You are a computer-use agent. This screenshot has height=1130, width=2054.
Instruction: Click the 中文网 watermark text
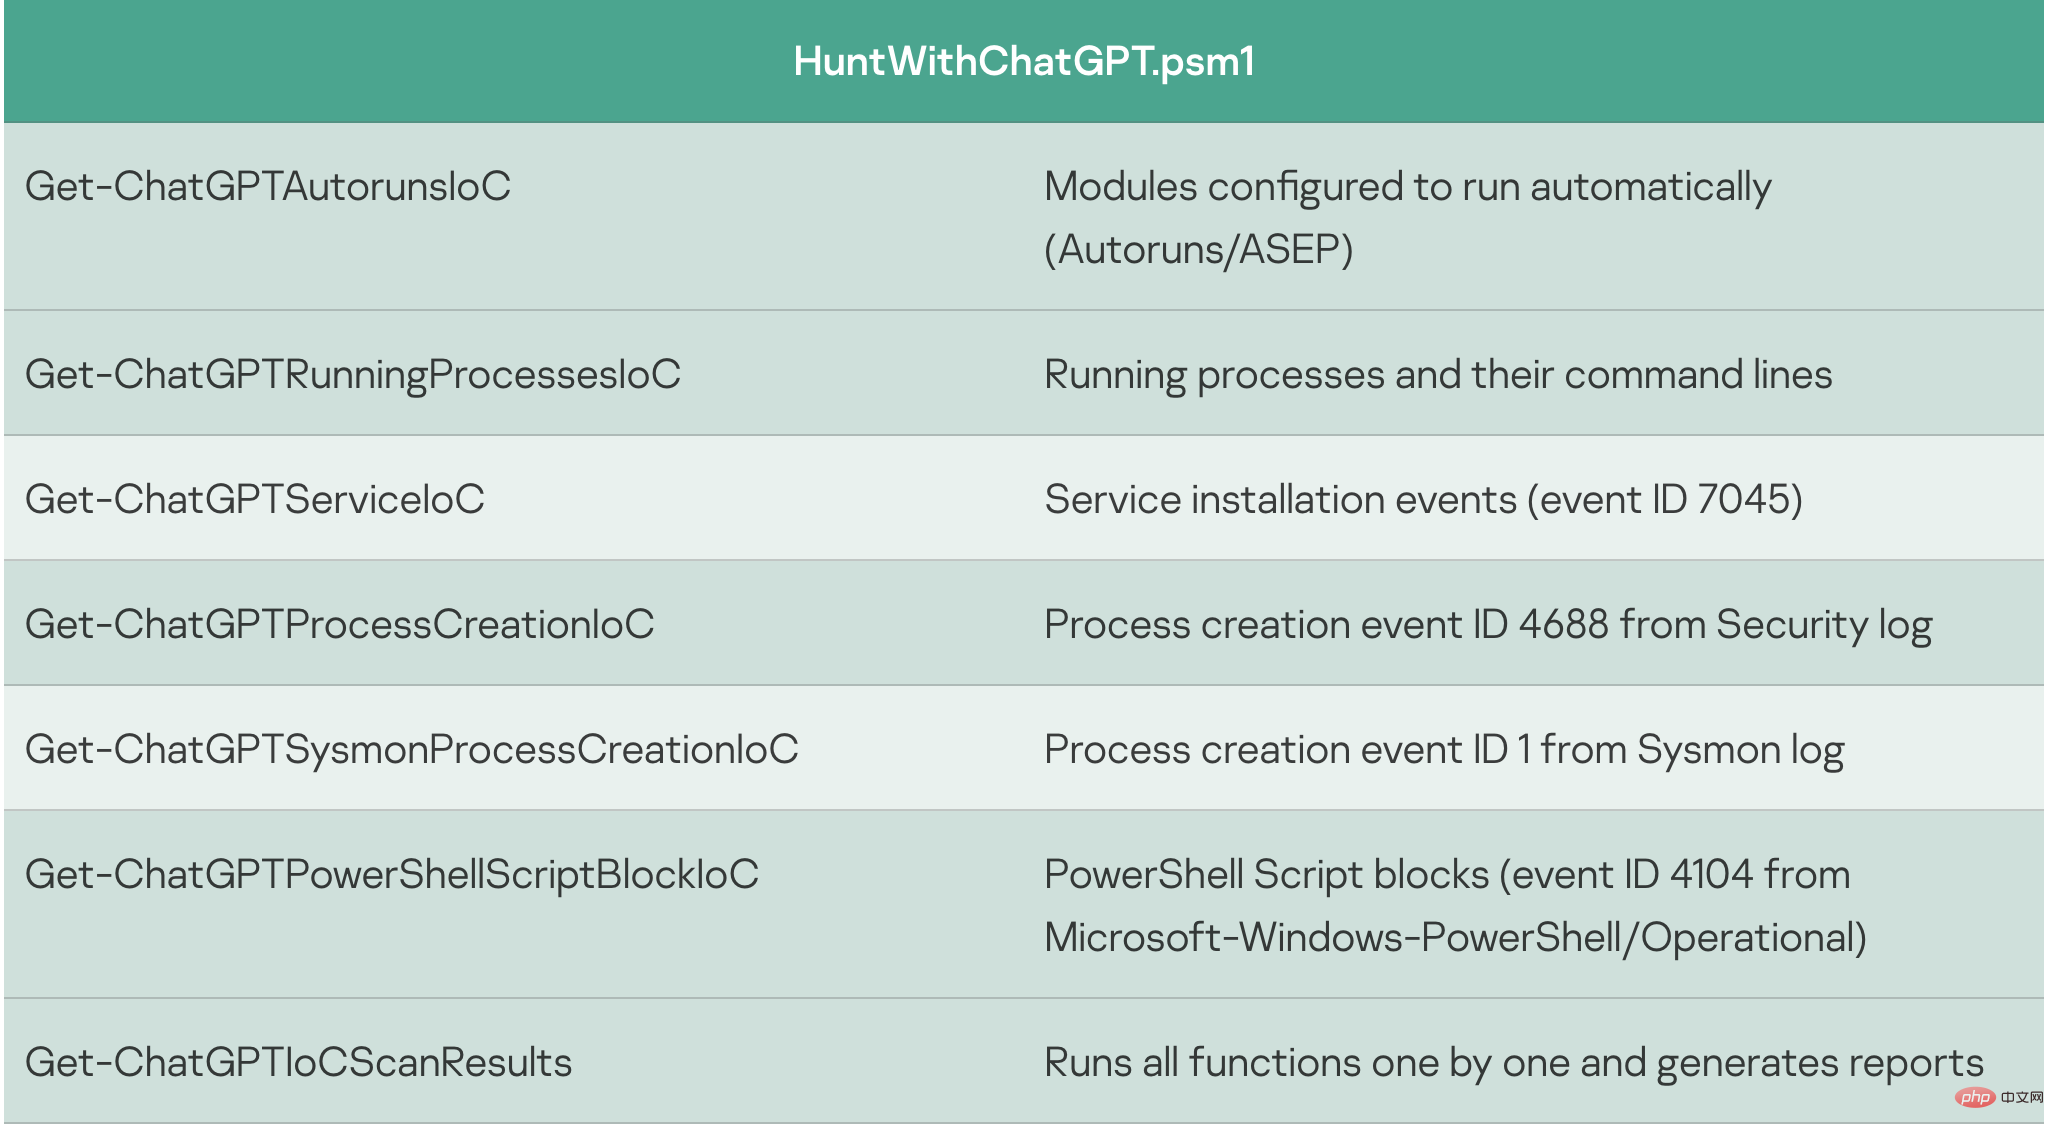click(2022, 1097)
